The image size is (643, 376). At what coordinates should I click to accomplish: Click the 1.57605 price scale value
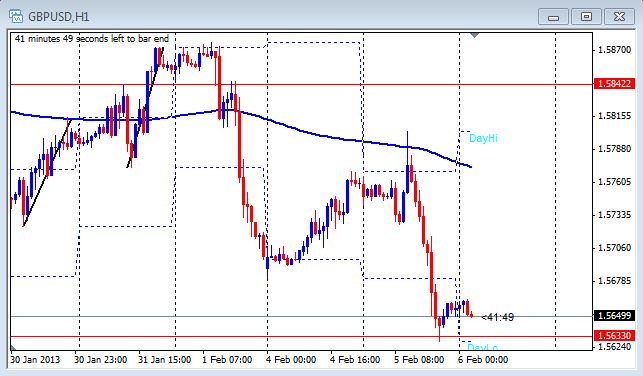coord(615,182)
